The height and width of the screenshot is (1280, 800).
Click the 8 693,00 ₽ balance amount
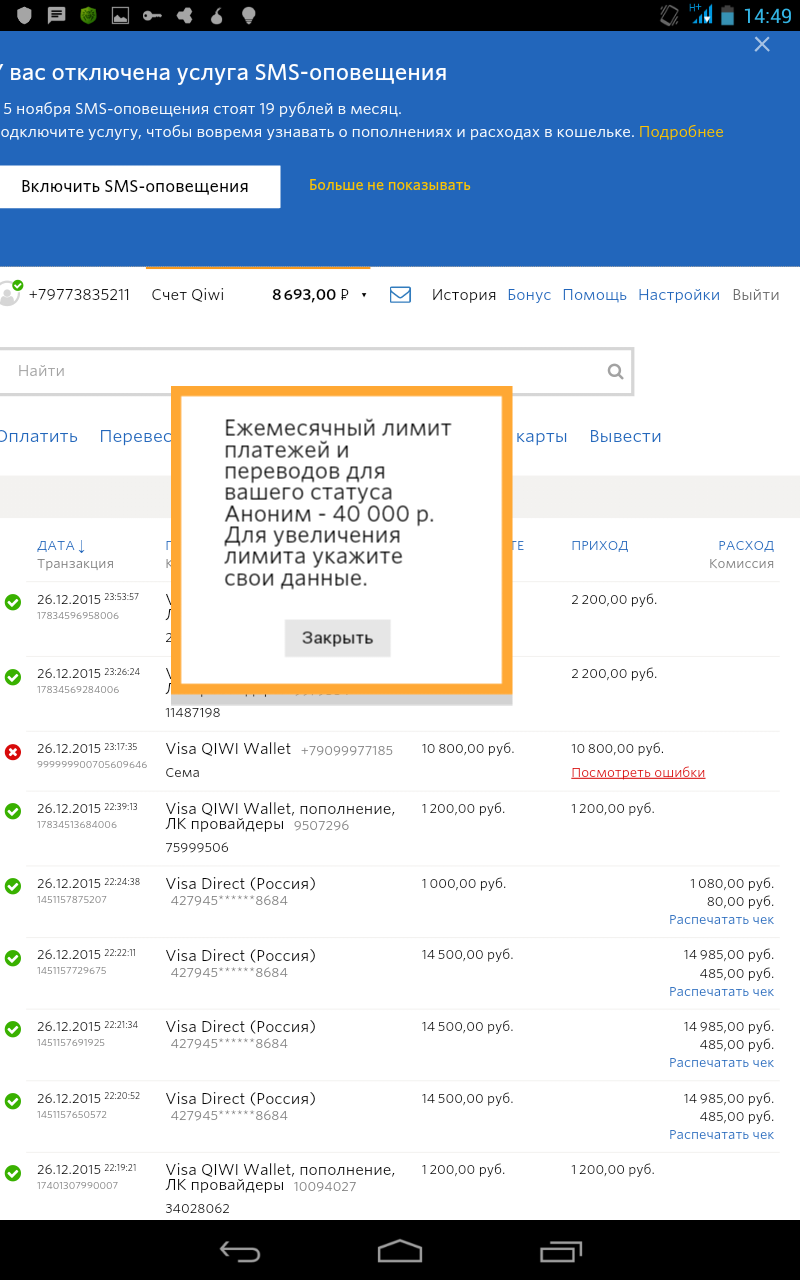tap(310, 295)
